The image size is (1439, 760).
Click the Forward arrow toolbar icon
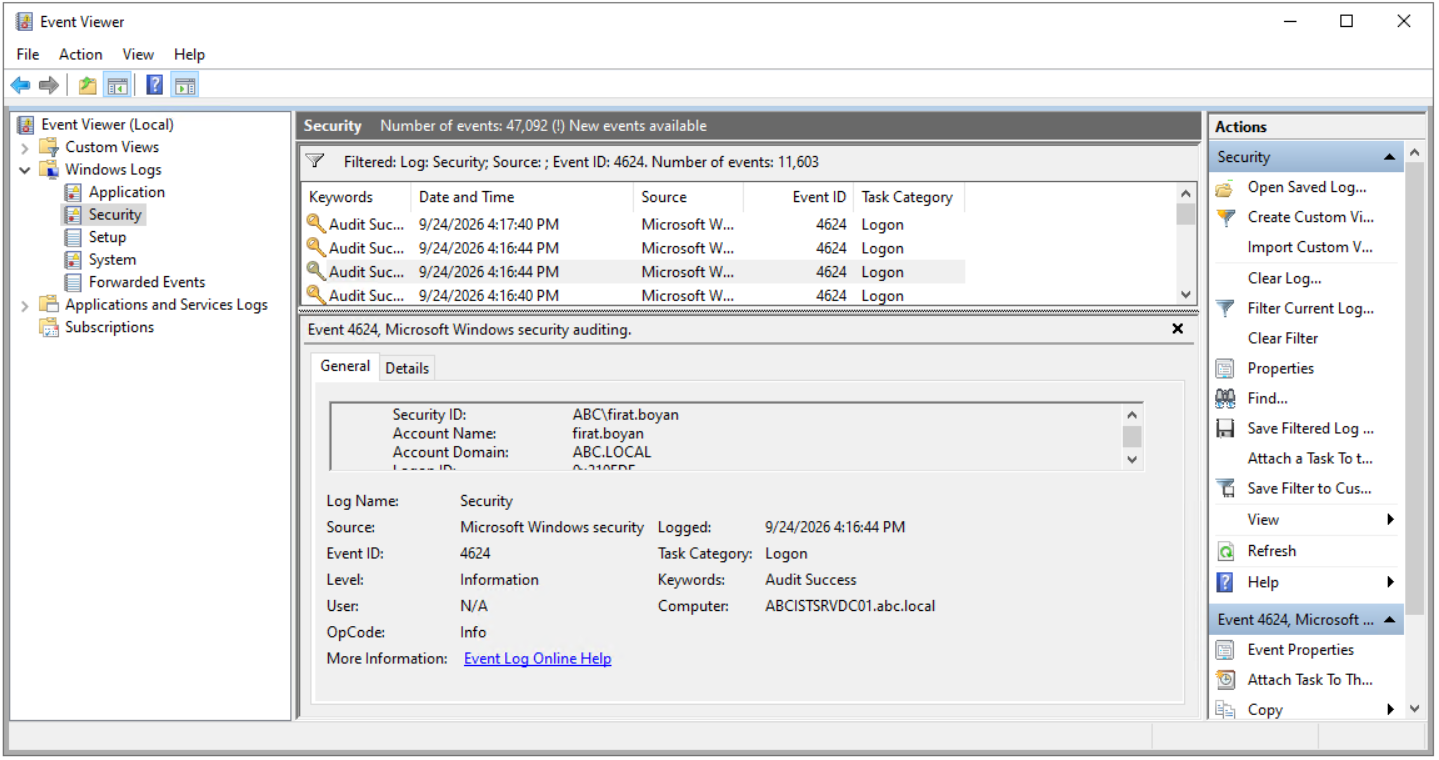pyautogui.click(x=48, y=86)
